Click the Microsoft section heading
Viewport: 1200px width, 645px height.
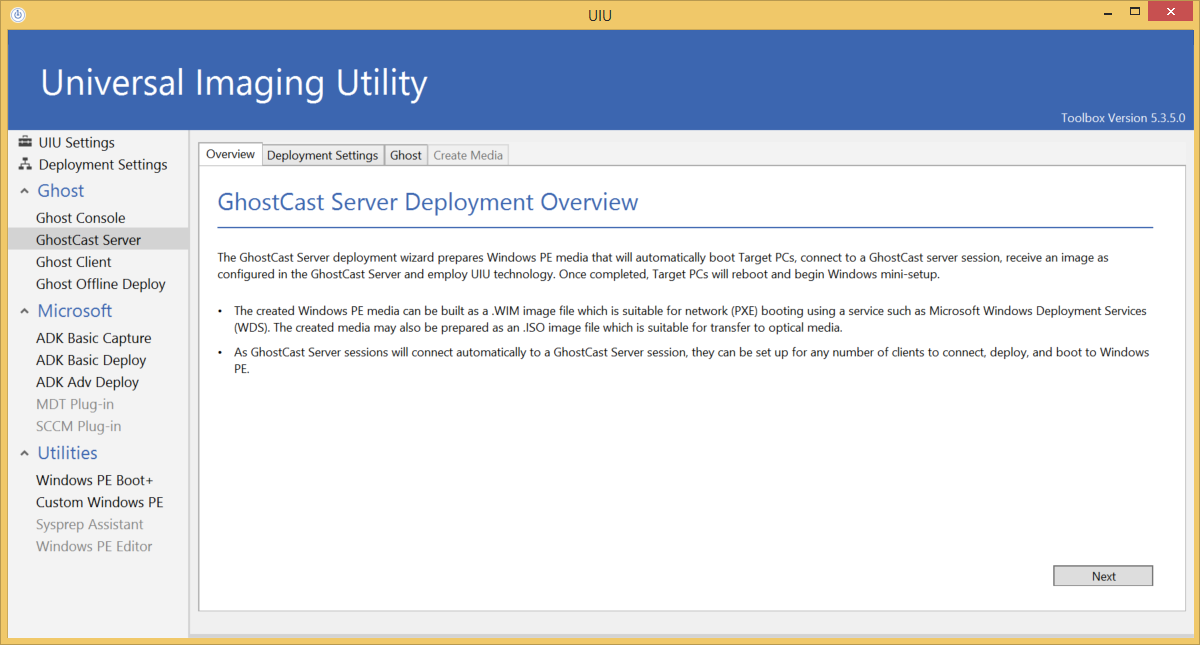[x=75, y=311]
